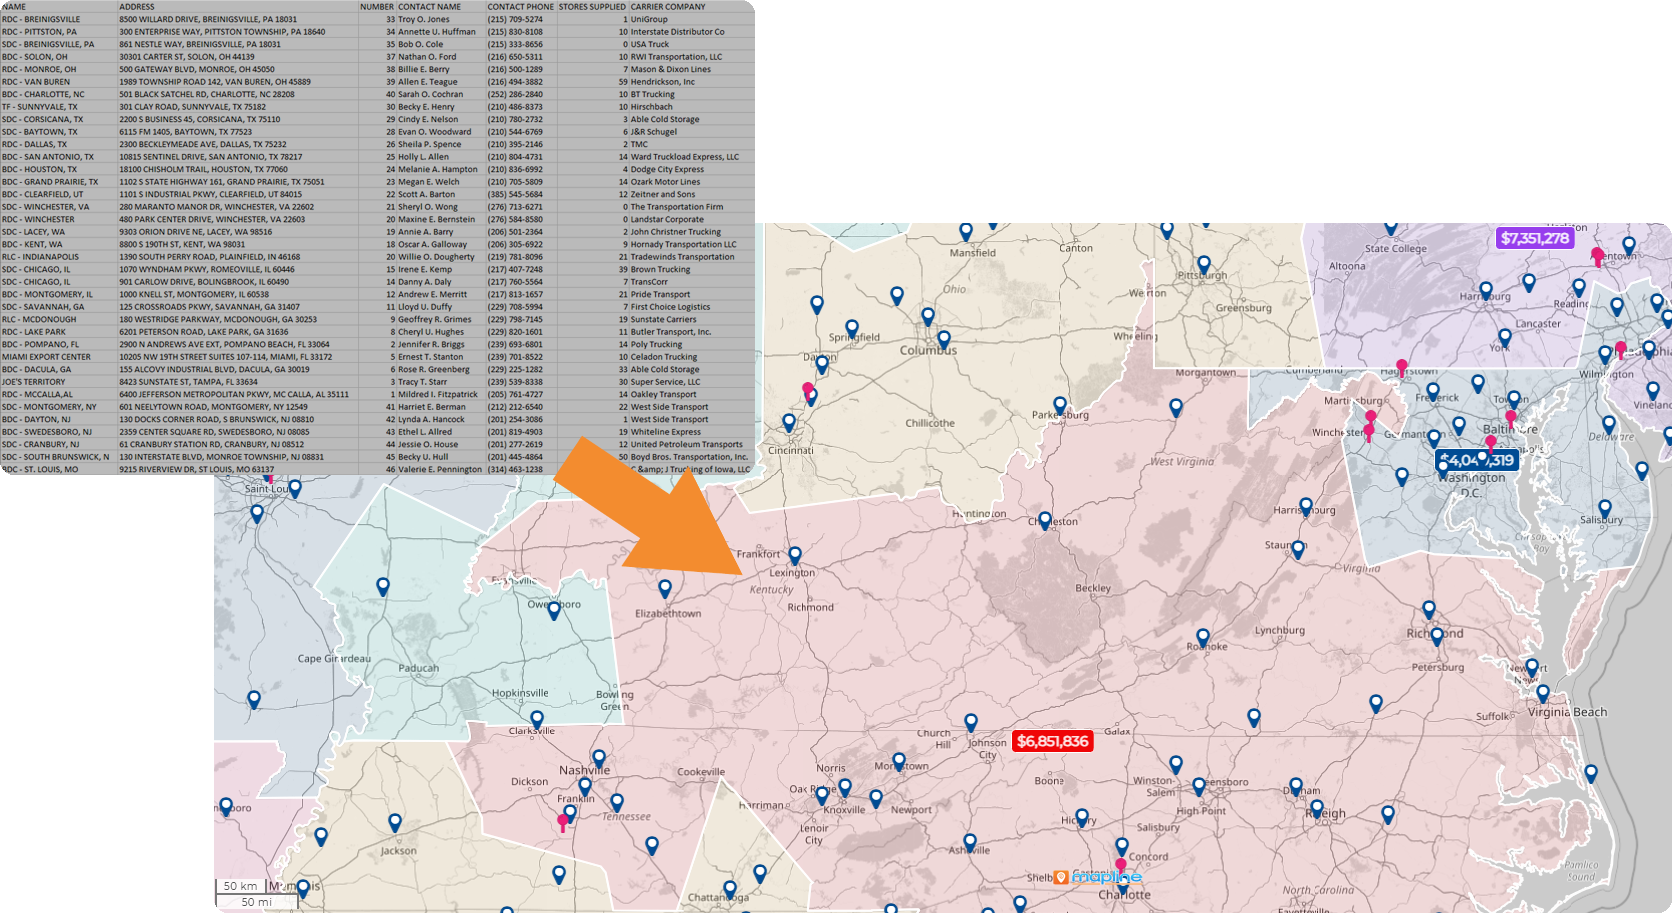Select the blue pin near Clarksville
The image size is (1672, 913).
pos(537,716)
